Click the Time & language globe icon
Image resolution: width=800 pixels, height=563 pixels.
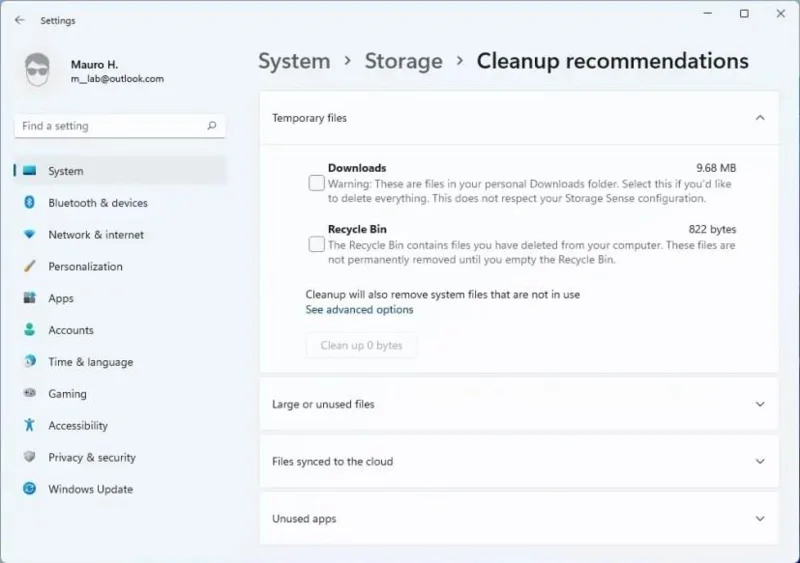pos(30,361)
